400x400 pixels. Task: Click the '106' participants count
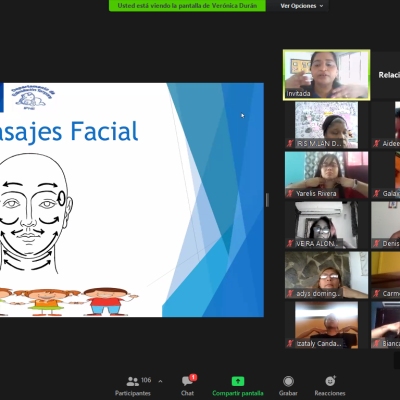click(x=146, y=380)
